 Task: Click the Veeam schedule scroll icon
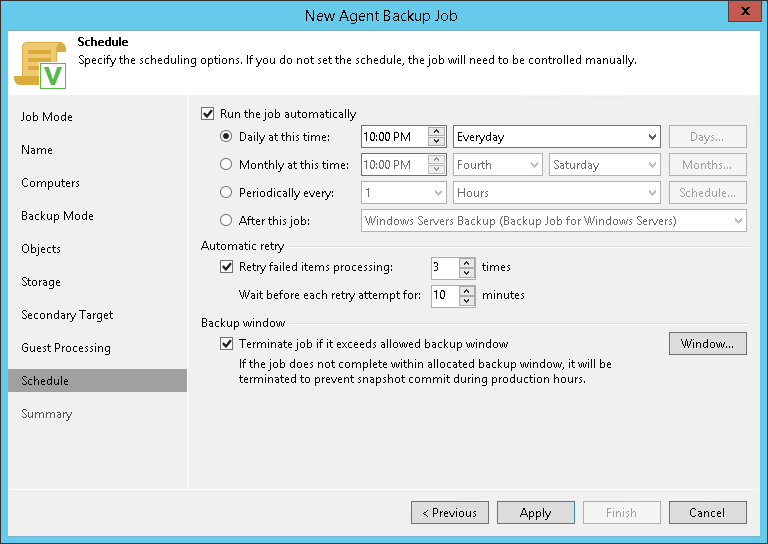click(x=40, y=65)
